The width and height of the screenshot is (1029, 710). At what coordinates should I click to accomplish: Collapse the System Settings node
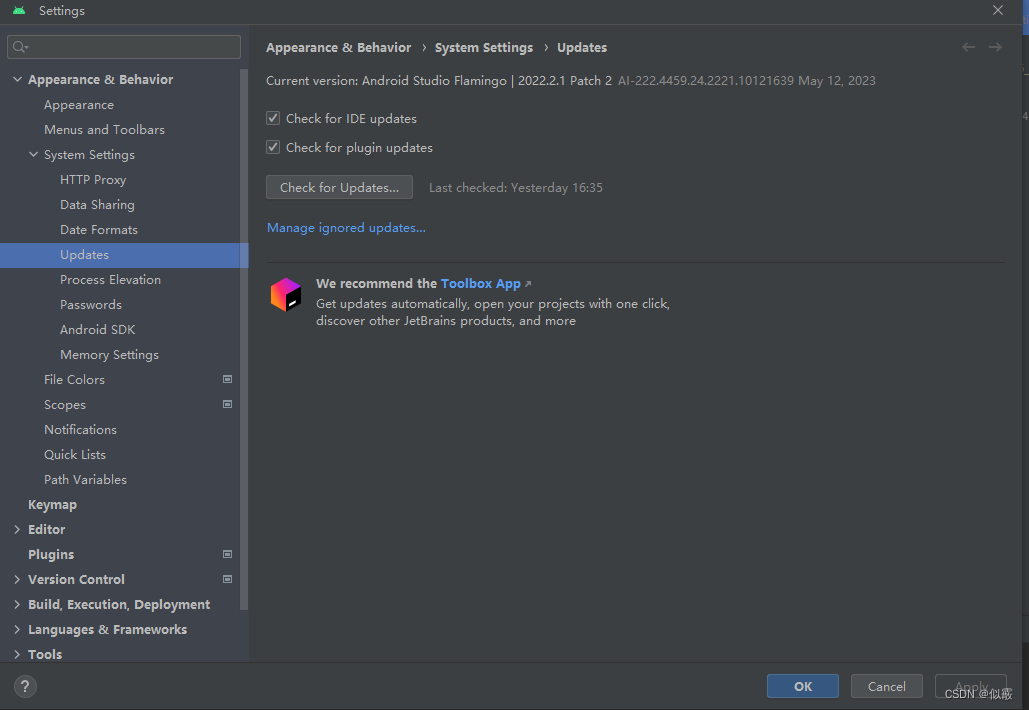pyautogui.click(x=33, y=154)
